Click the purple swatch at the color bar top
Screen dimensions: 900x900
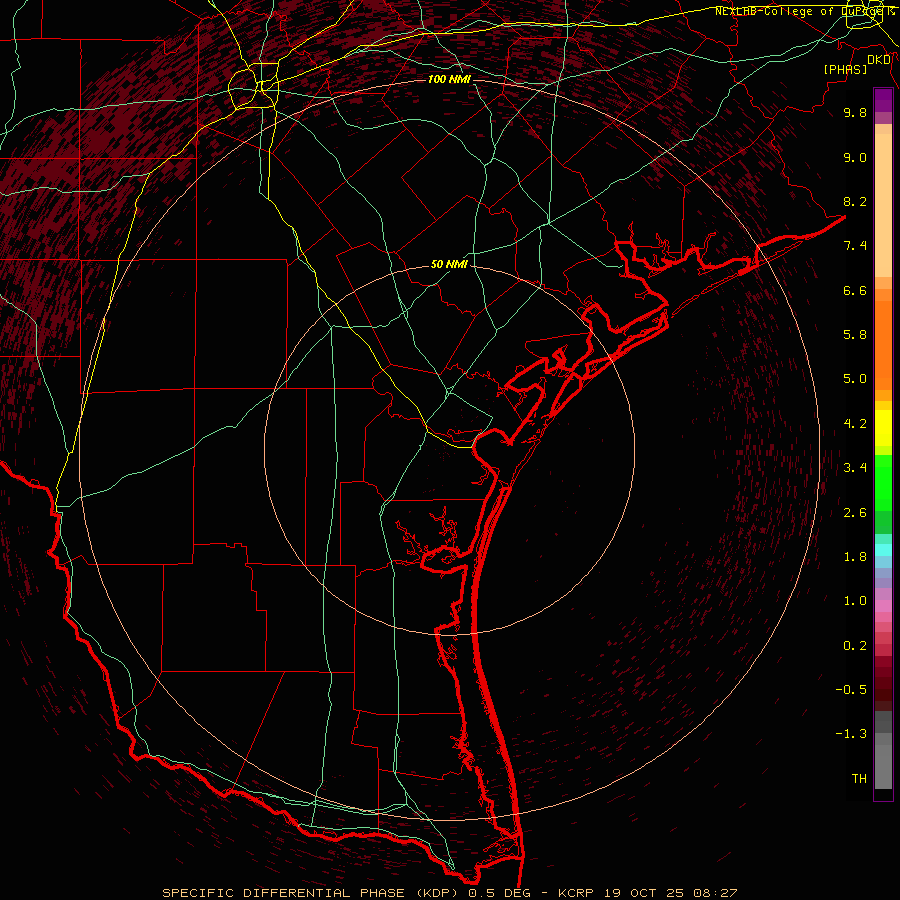(883, 100)
